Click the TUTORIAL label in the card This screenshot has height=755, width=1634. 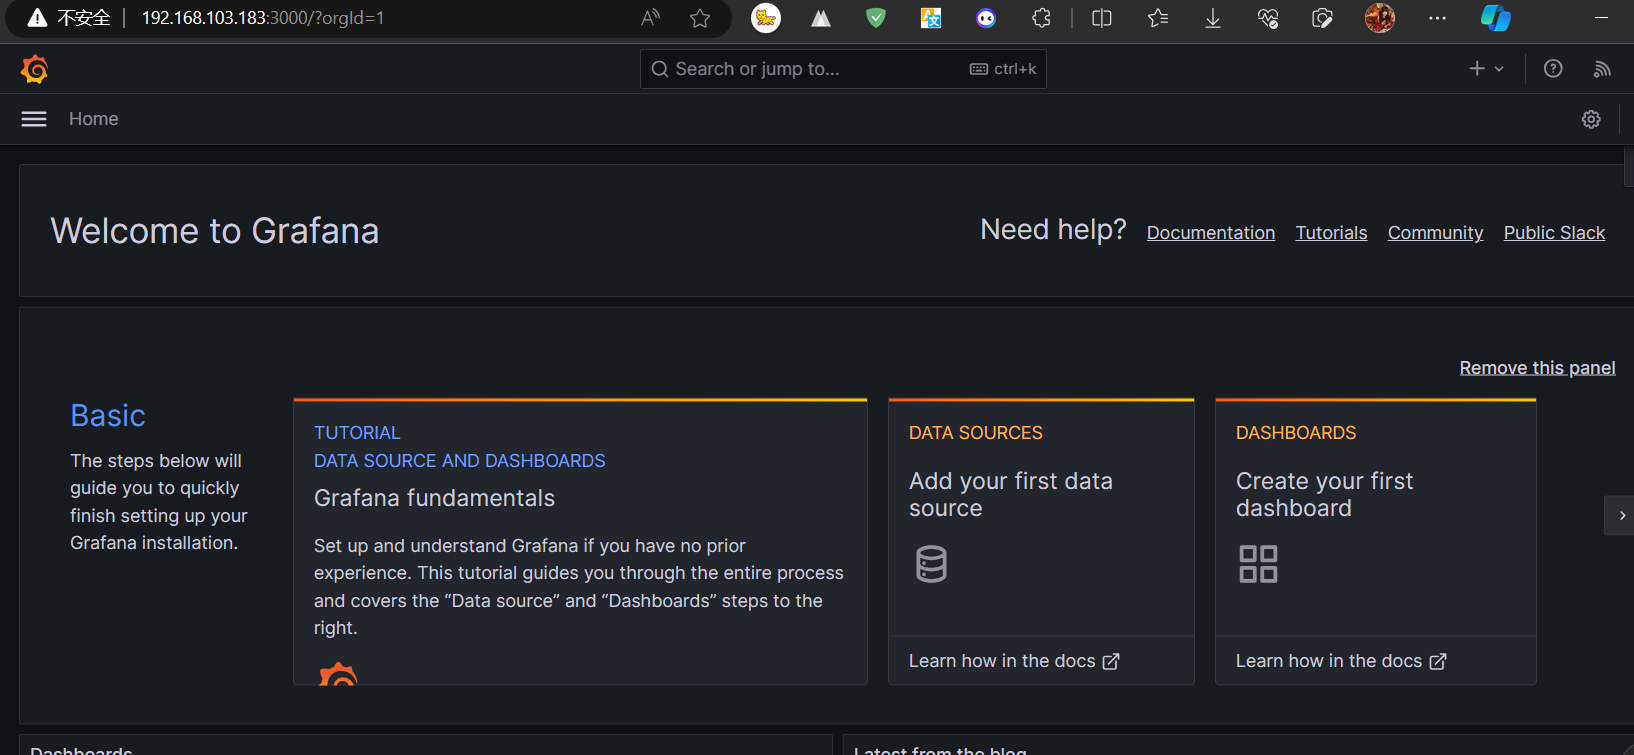pyautogui.click(x=357, y=433)
